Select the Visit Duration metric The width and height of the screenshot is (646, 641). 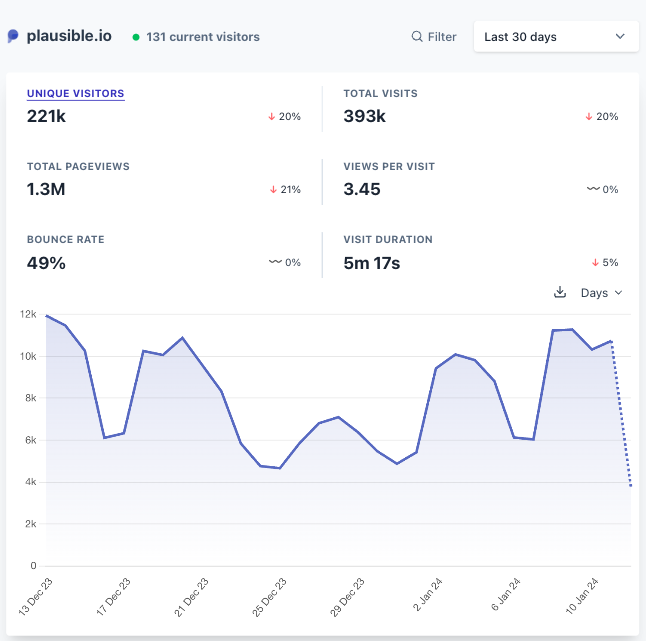coord(388,239)
